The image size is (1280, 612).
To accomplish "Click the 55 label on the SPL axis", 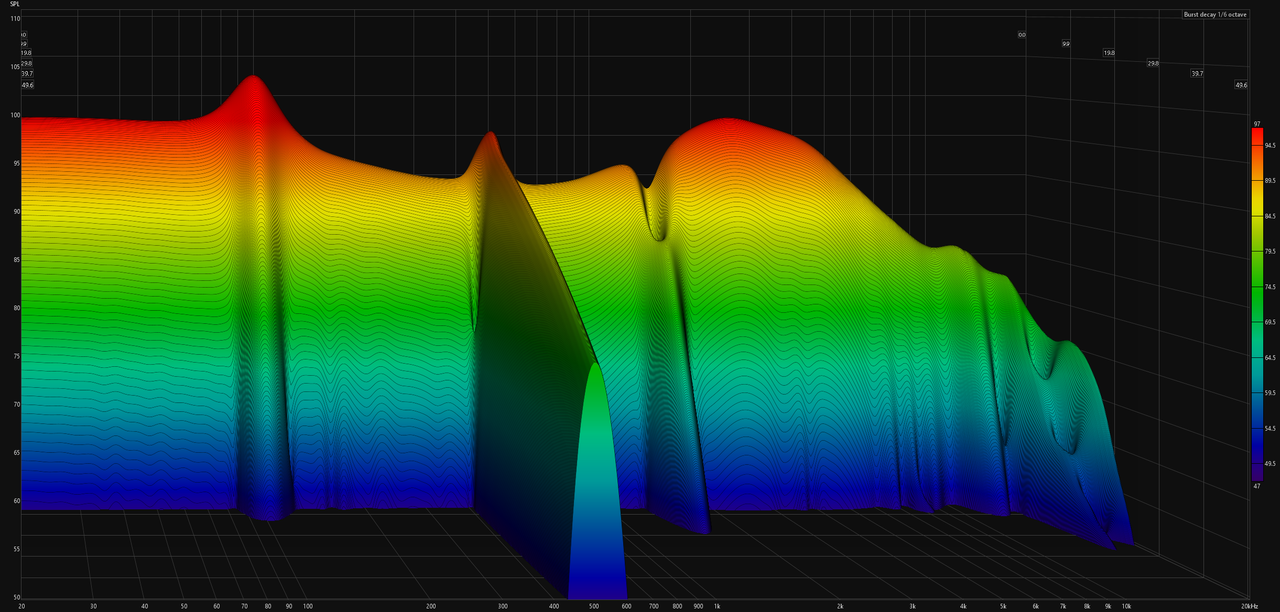I will click(x=16, y=550).
